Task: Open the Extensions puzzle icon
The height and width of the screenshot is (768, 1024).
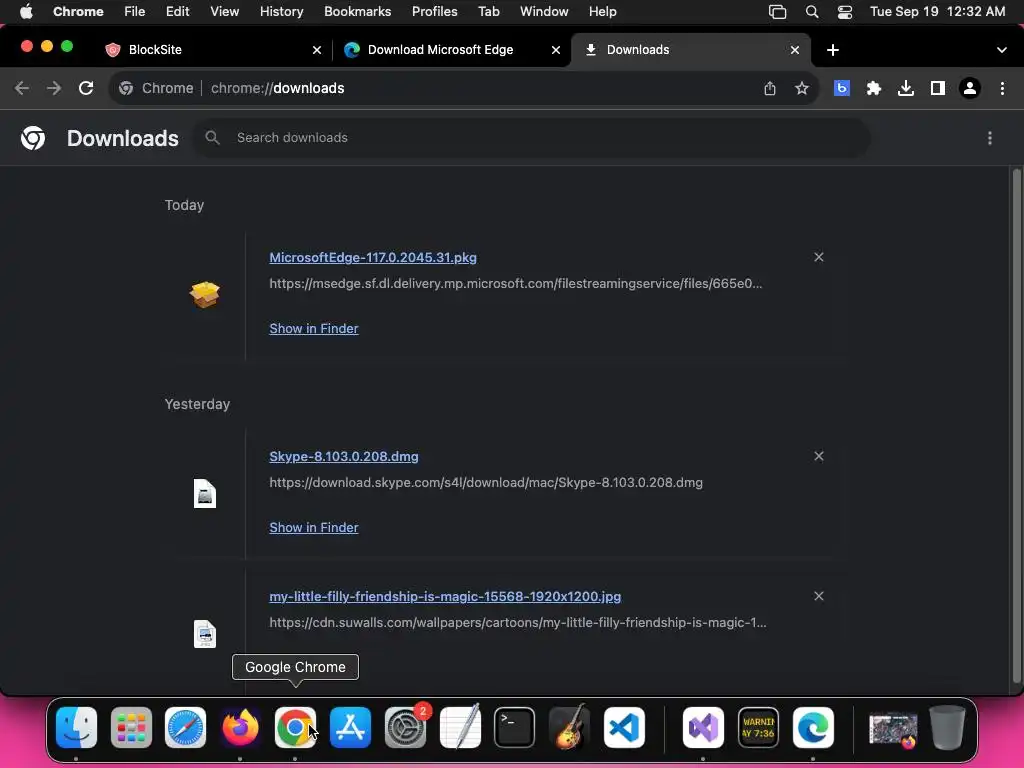Action: click(x=874, y=88)
